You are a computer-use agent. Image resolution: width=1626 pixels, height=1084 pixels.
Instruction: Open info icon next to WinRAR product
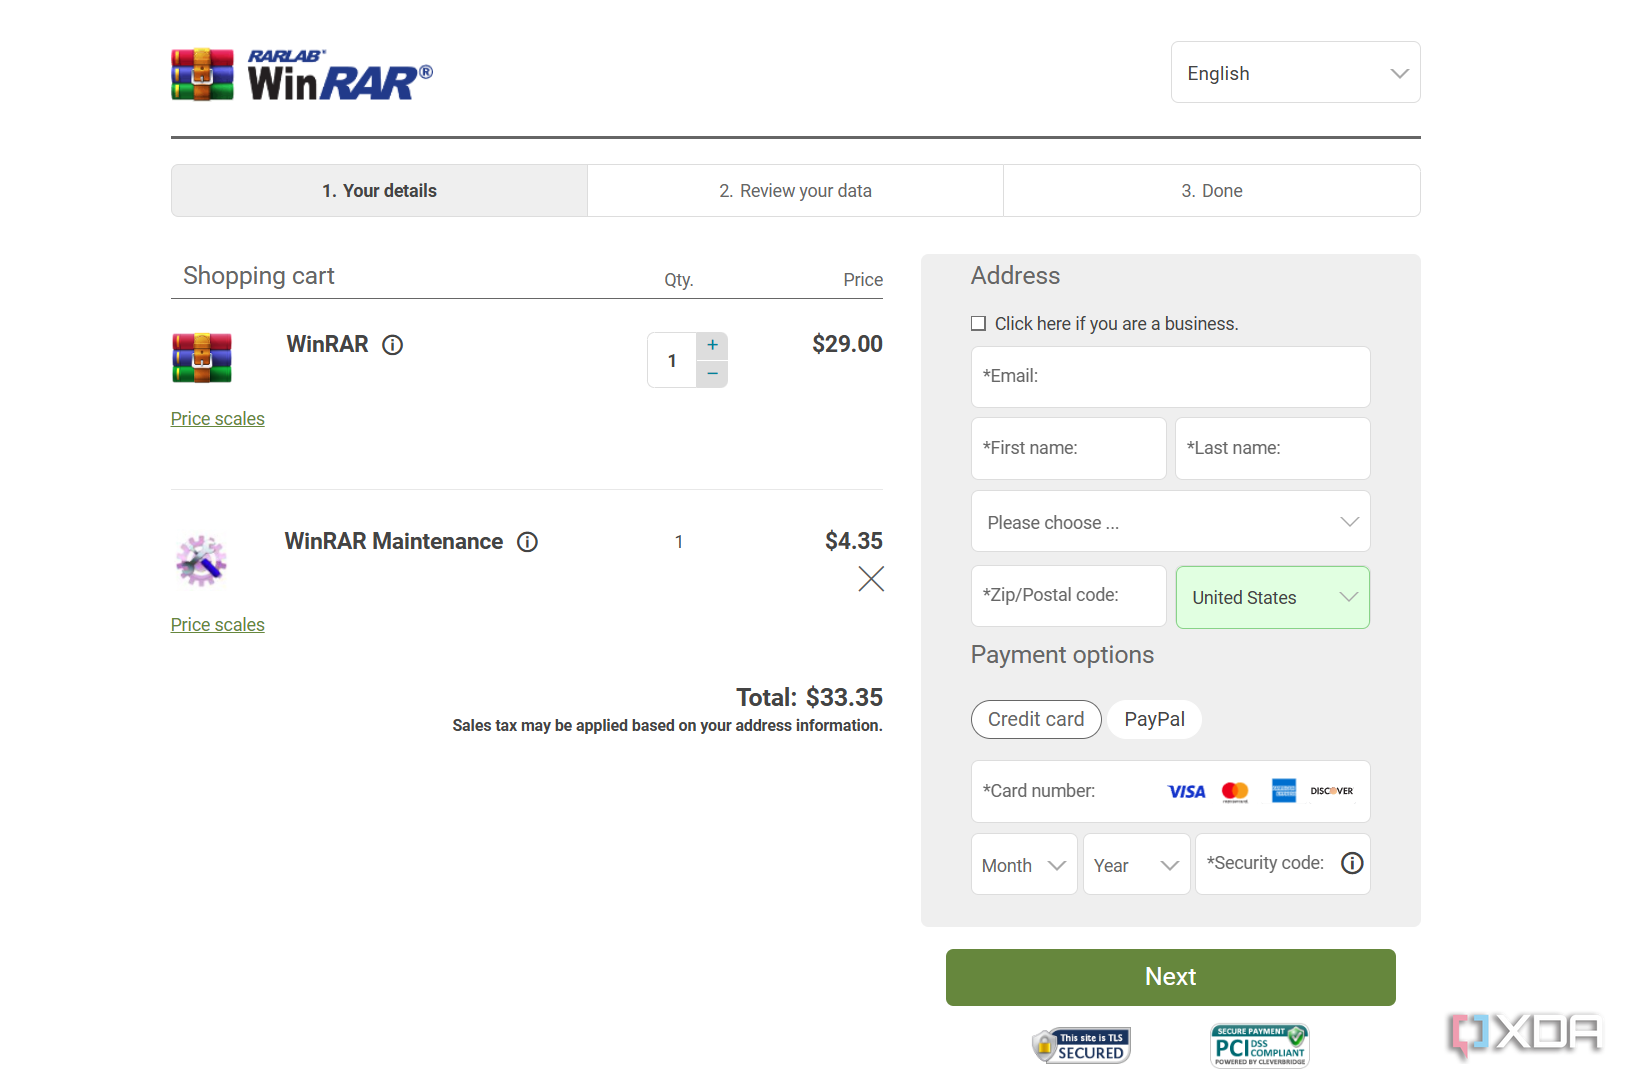pyautogui.click(x=393, y=345)
